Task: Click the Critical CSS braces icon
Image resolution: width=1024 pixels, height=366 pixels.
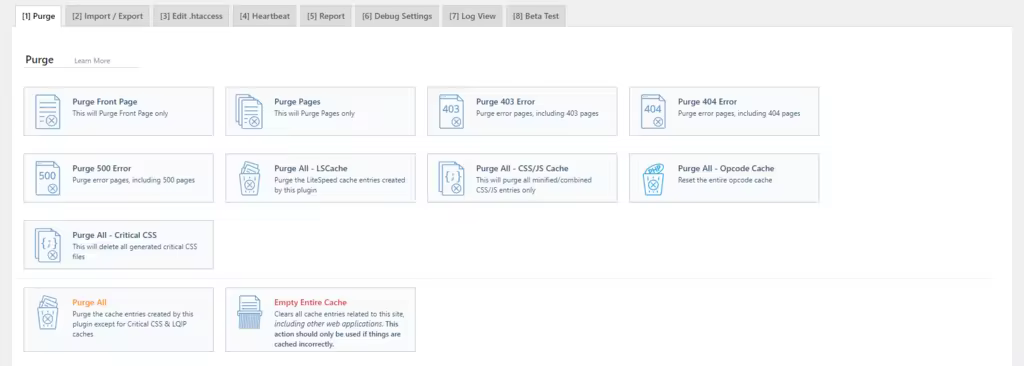Action: (x=48, y=245)
